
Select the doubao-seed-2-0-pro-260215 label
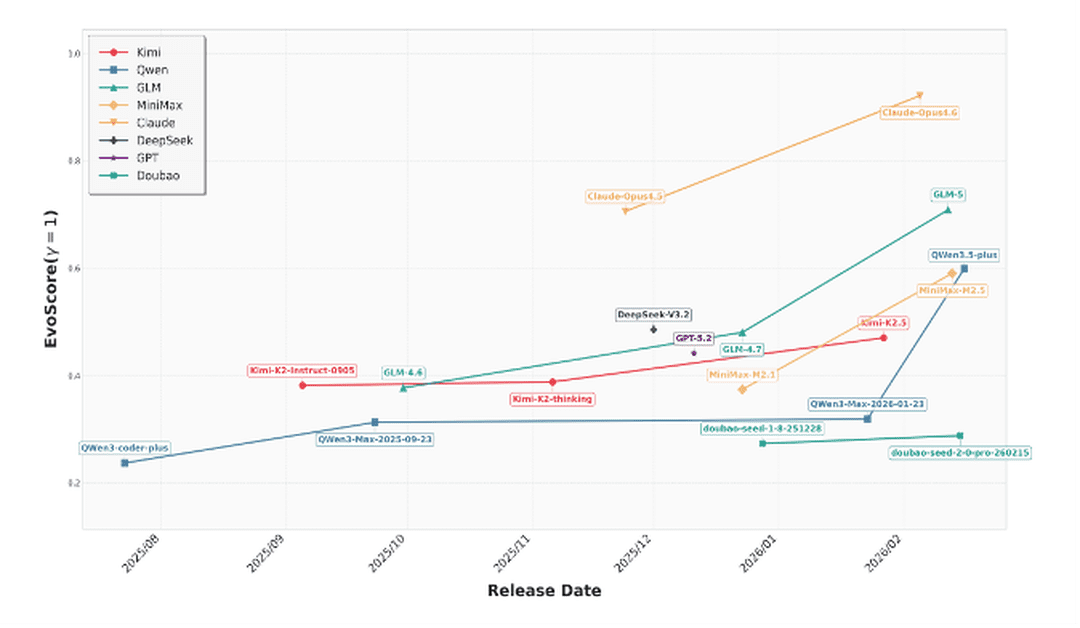click(960, 453)
